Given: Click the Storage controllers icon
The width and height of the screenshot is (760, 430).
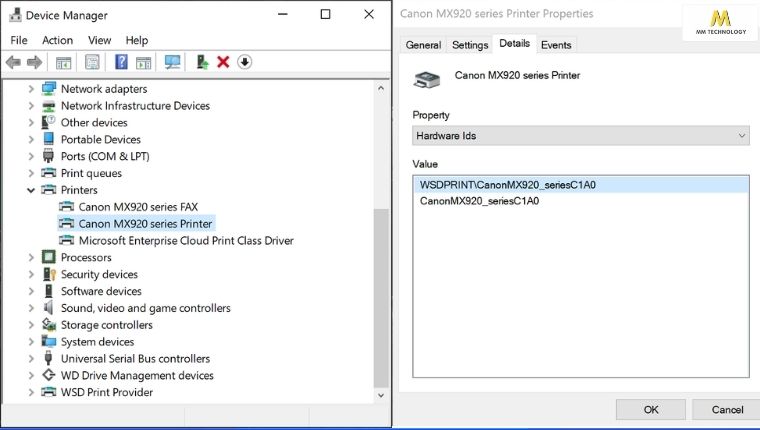Looking at the screenshot, I should pyautogui.click(x=48, y=324).
